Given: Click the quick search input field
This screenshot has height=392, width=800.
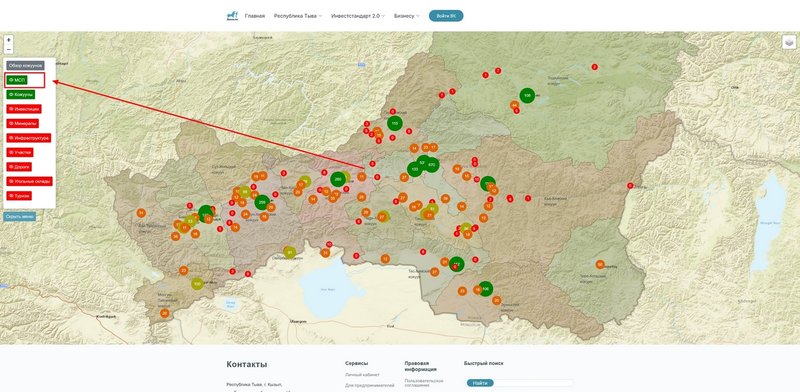Looking at the screenshot, I should coord(533,383).
